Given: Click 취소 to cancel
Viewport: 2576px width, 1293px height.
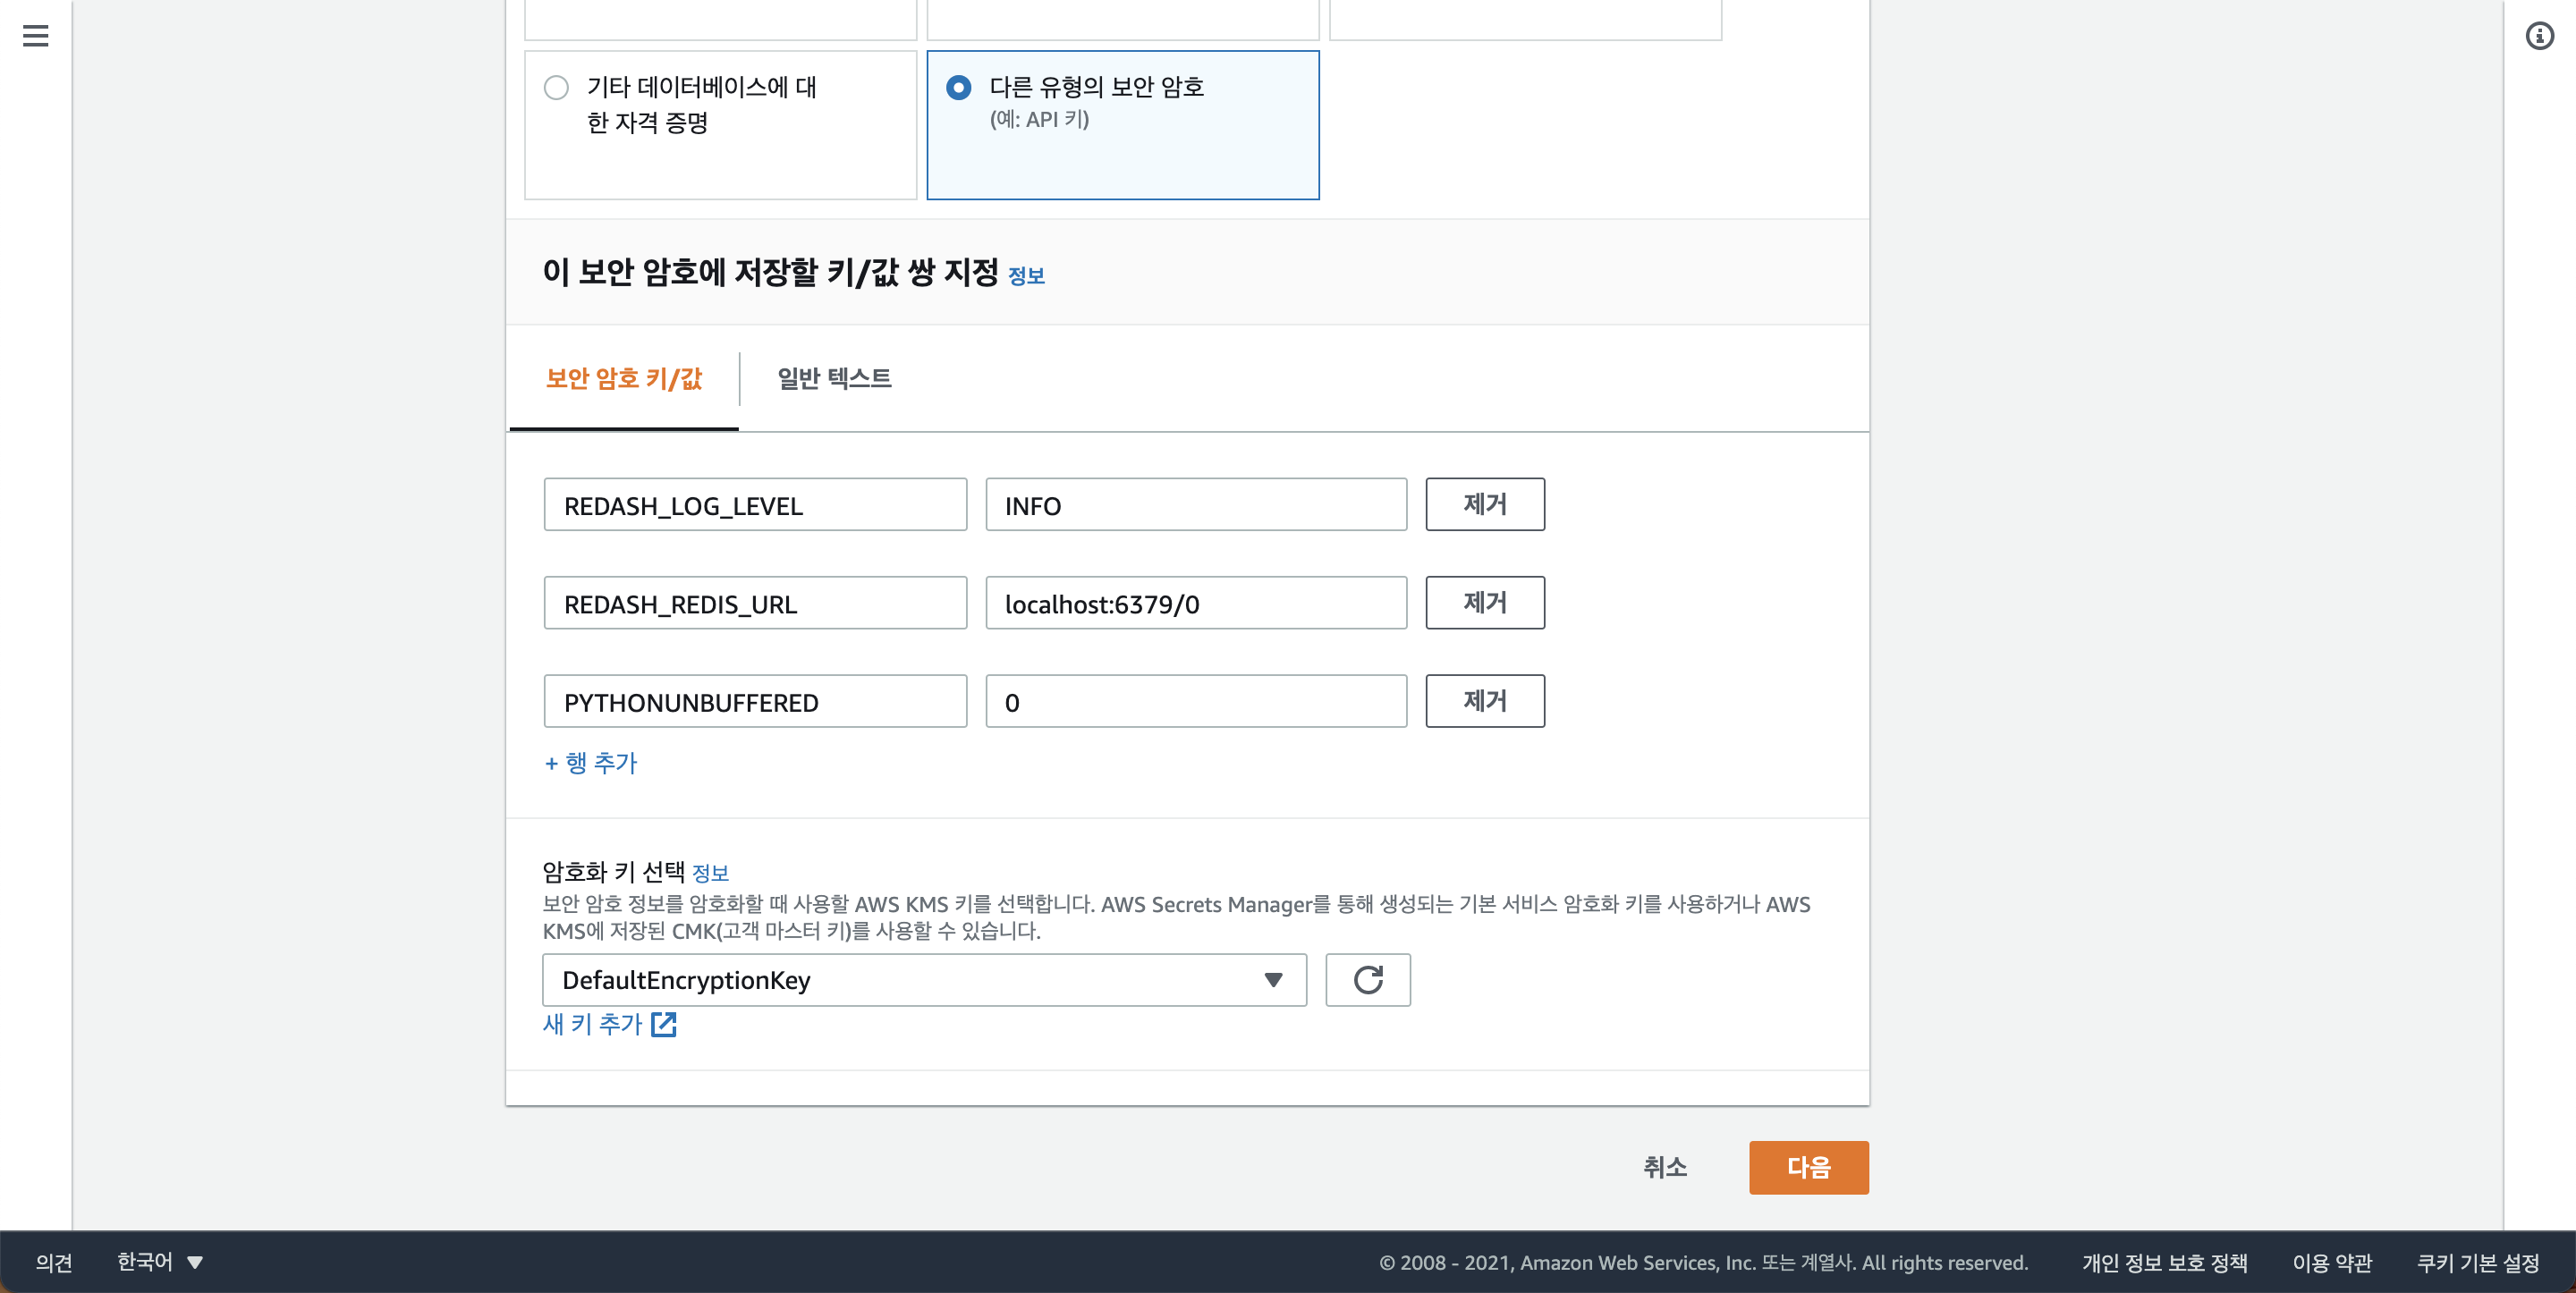Looking at the screenshot, I should tap(1664, 1167).
